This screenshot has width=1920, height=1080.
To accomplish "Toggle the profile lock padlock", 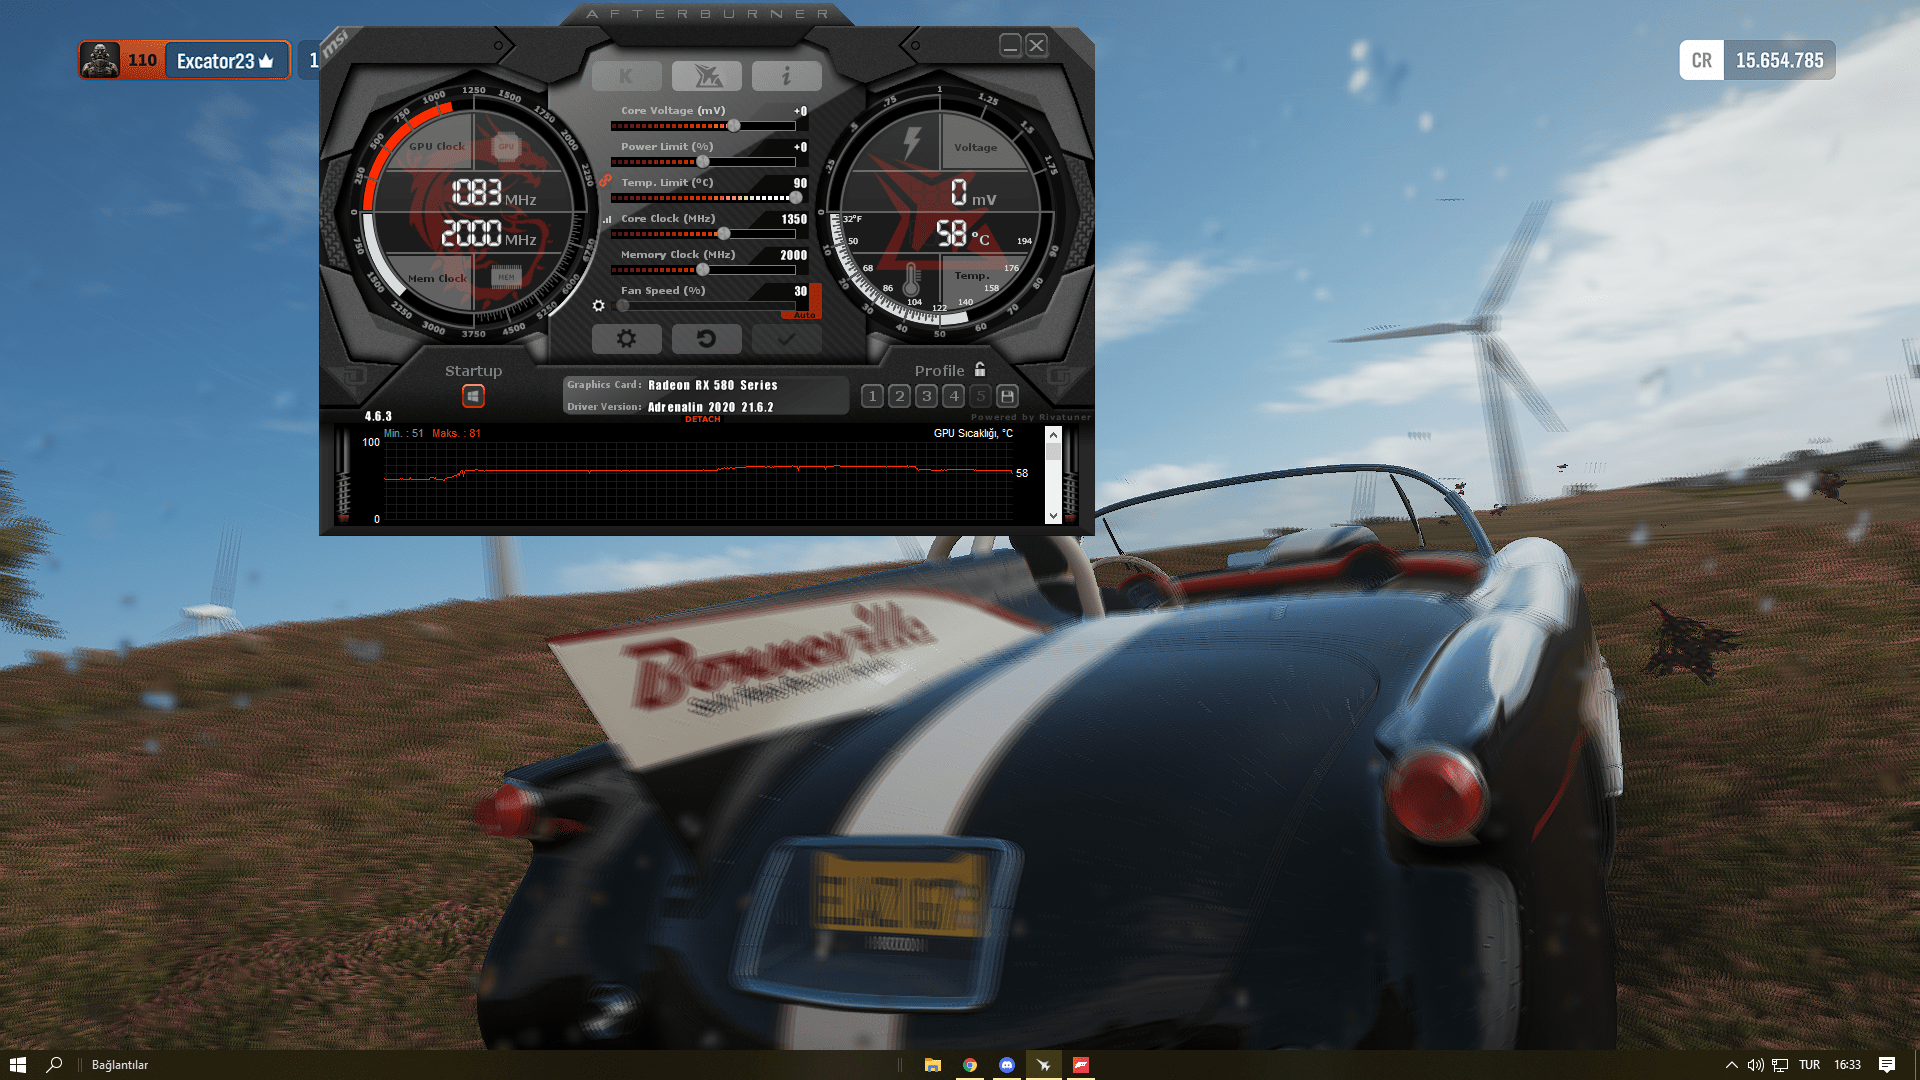I will pos(980,369).
